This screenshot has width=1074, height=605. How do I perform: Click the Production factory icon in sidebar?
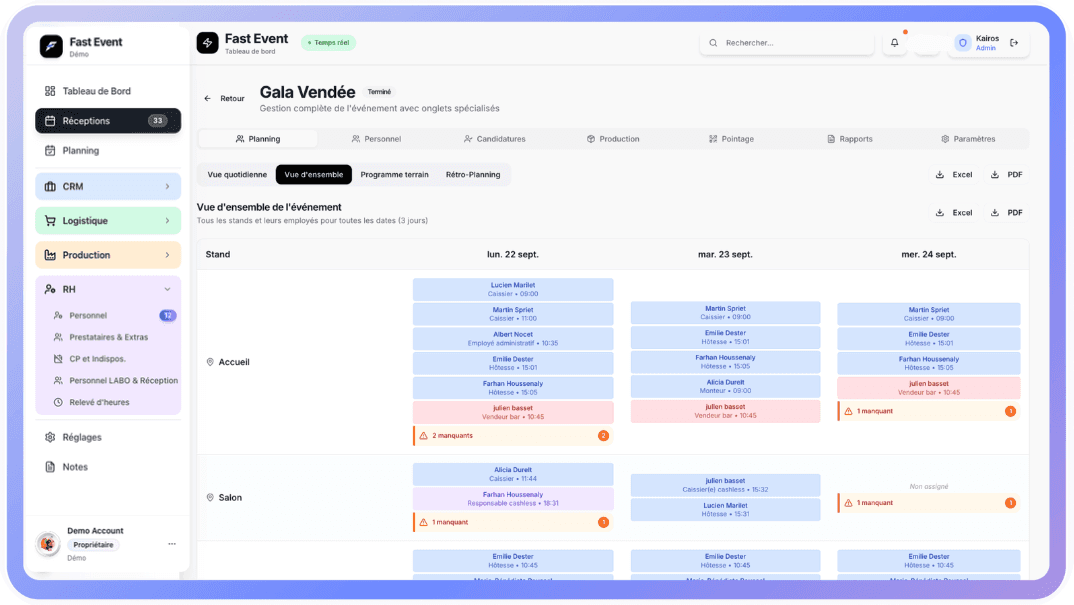(x=50, y=255)
